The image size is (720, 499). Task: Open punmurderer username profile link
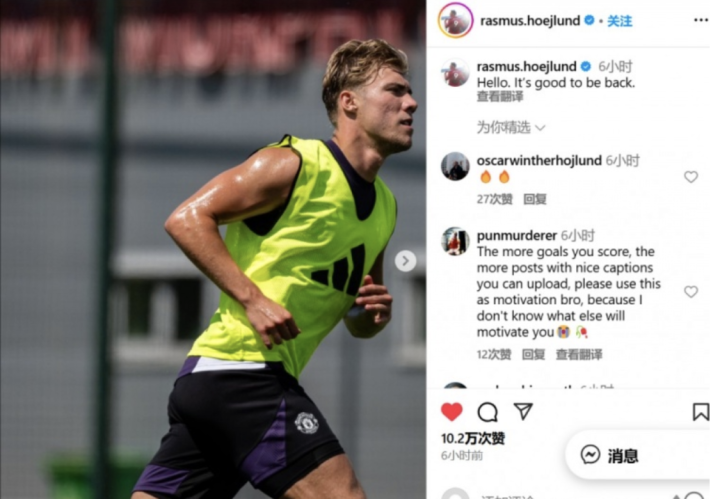tap(517, 235)
